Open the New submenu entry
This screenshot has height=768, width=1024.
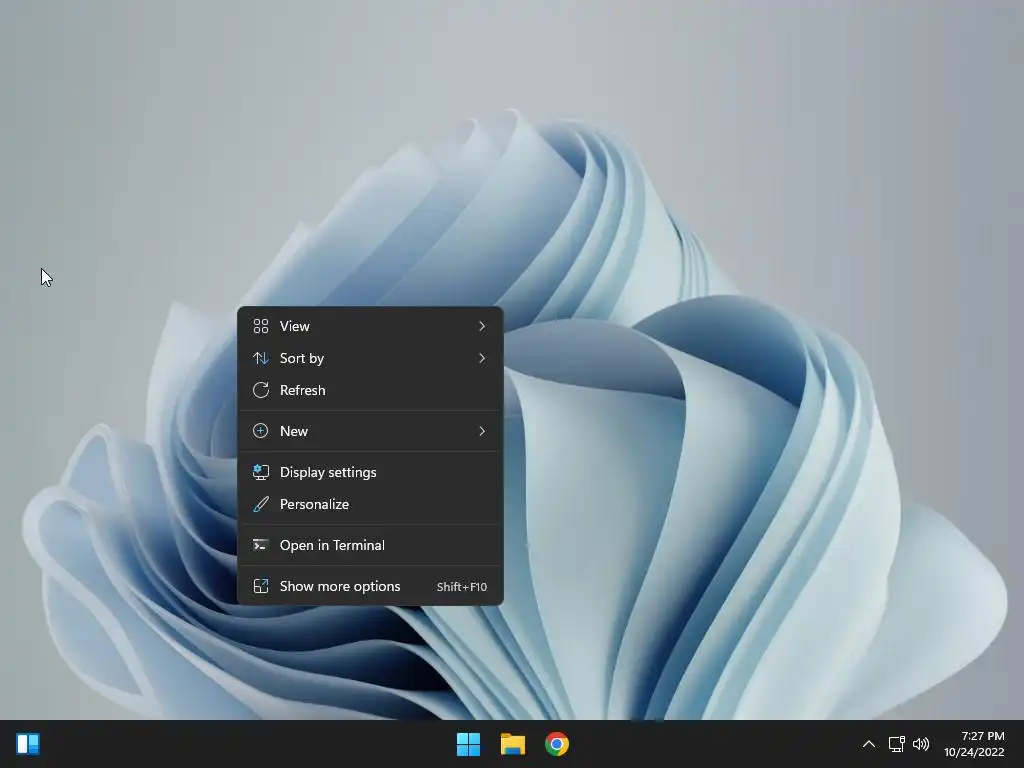[x=370, y=431]
